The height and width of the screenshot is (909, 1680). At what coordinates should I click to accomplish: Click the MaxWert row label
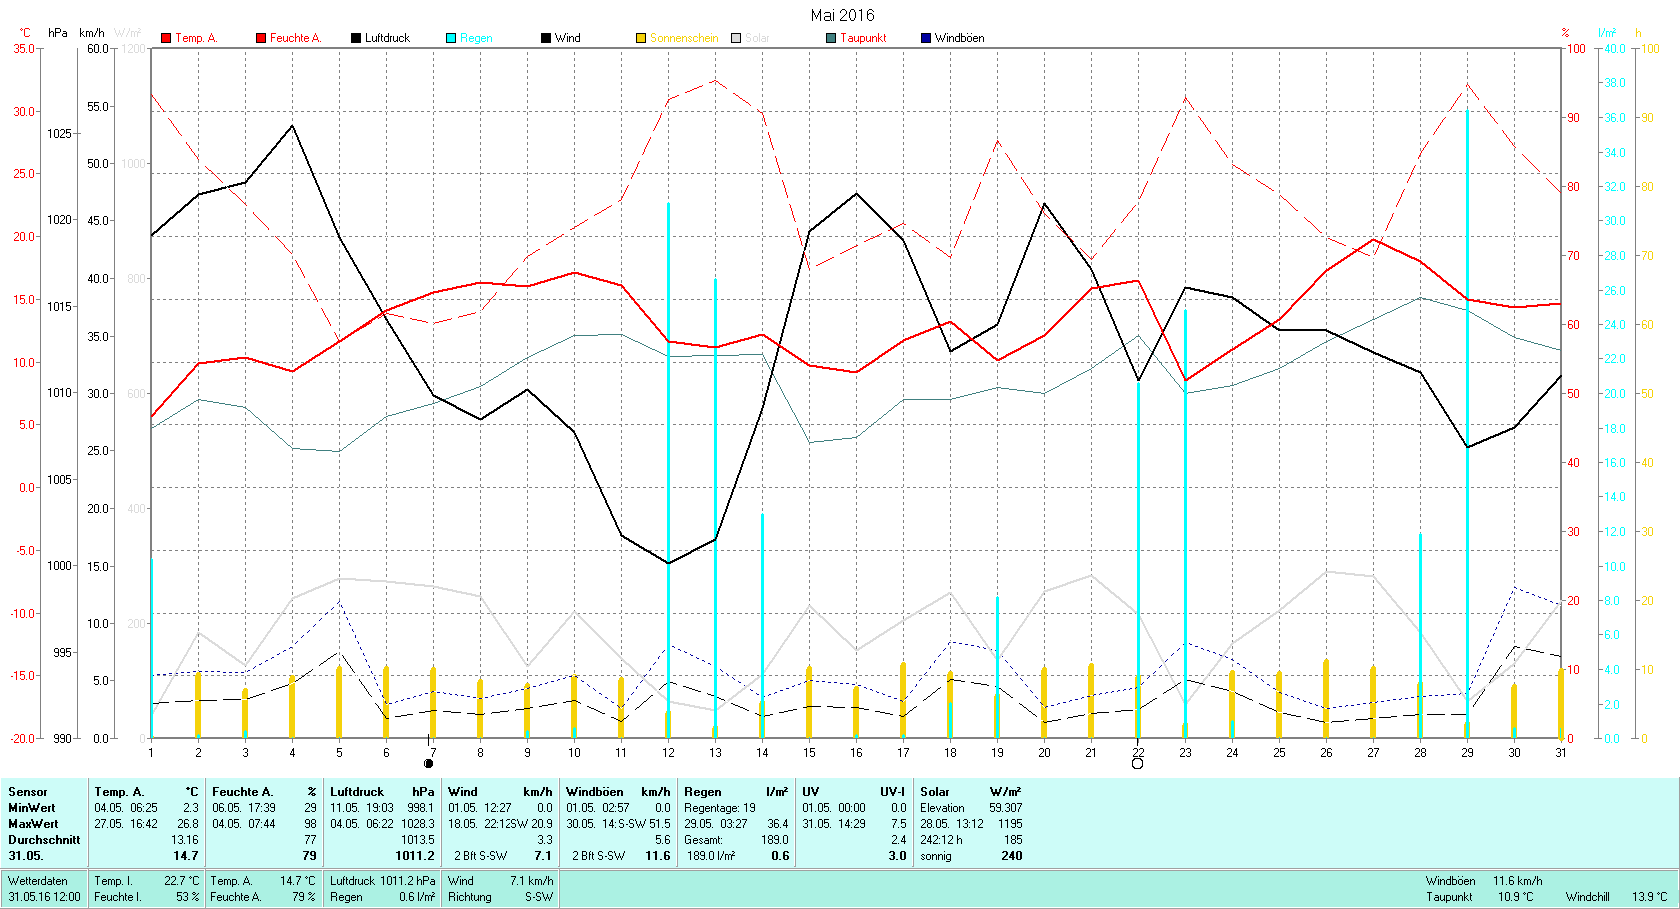33,824
